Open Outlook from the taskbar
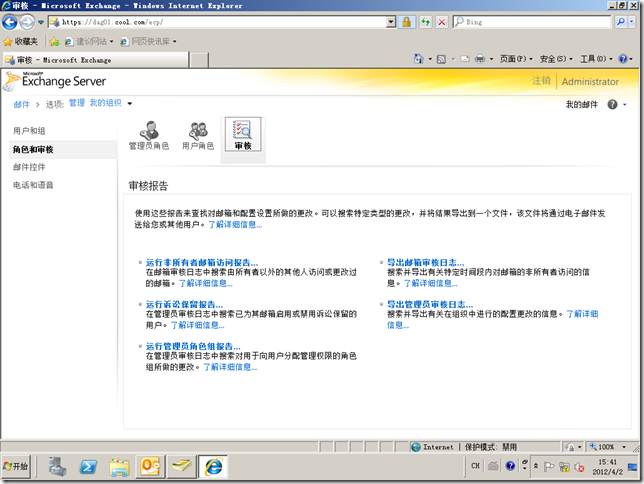 pos(149,466)
